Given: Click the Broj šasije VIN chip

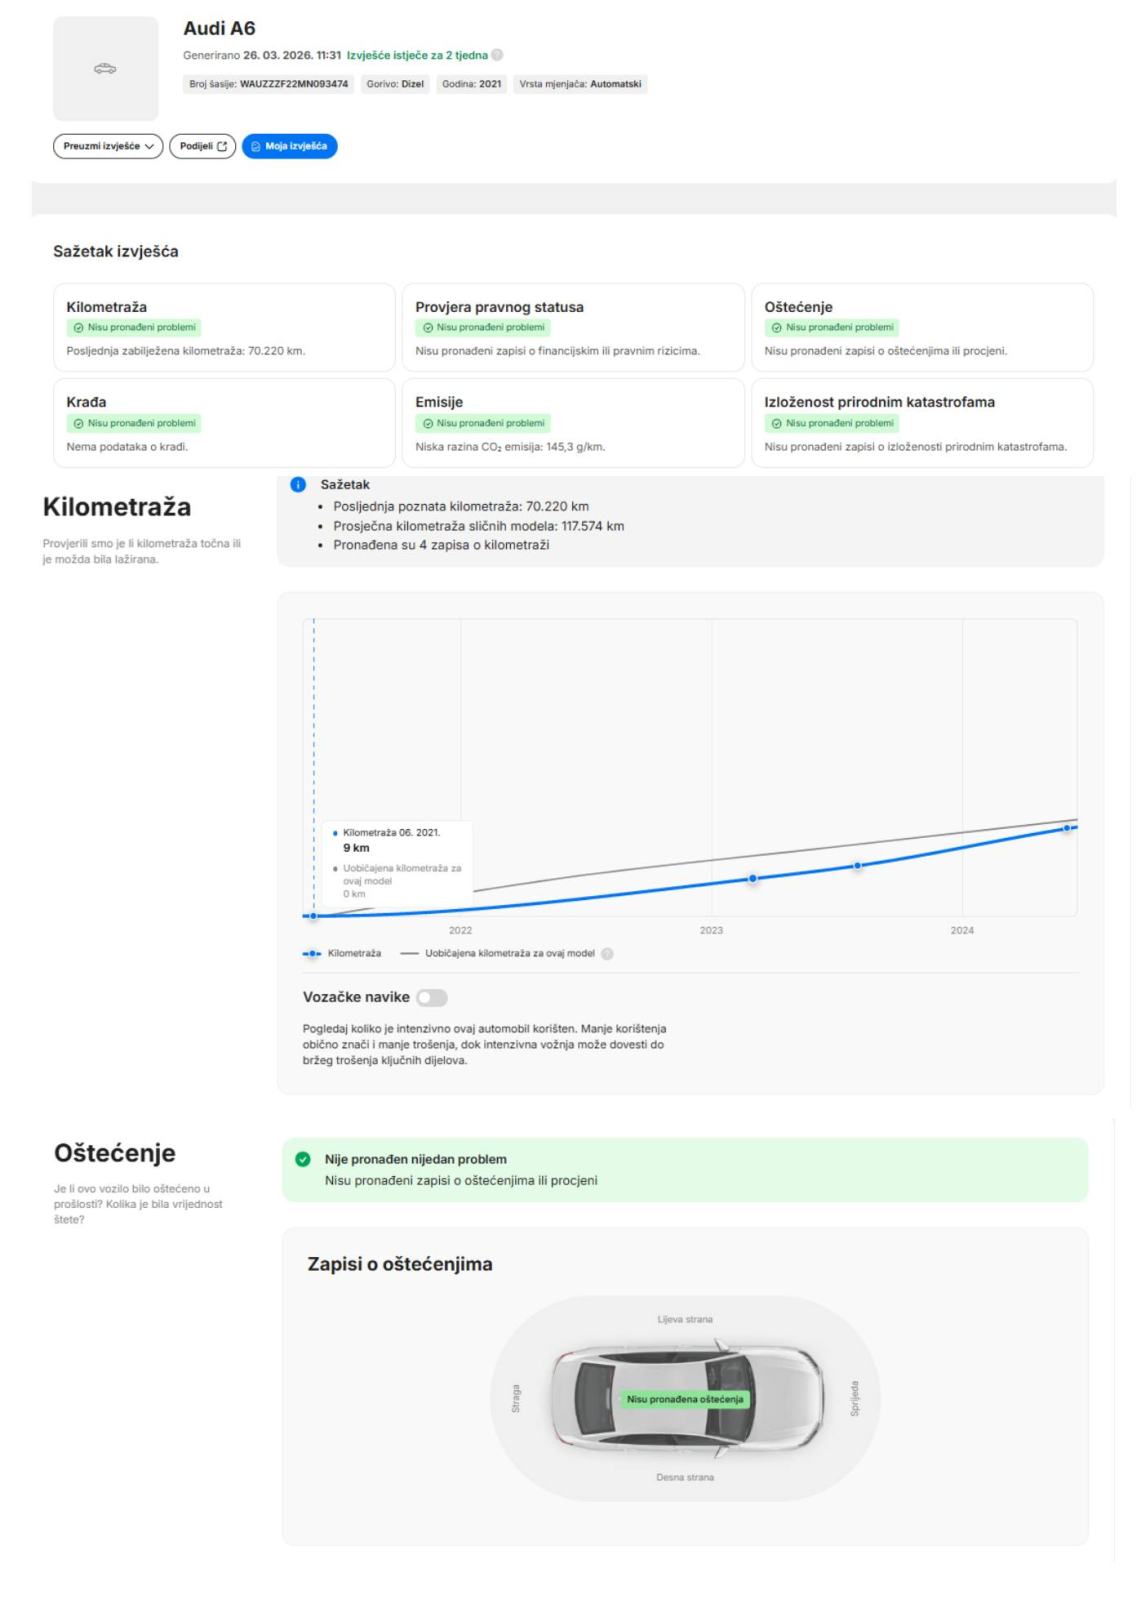Looking at the screenshot, I should tap(268, 84).
